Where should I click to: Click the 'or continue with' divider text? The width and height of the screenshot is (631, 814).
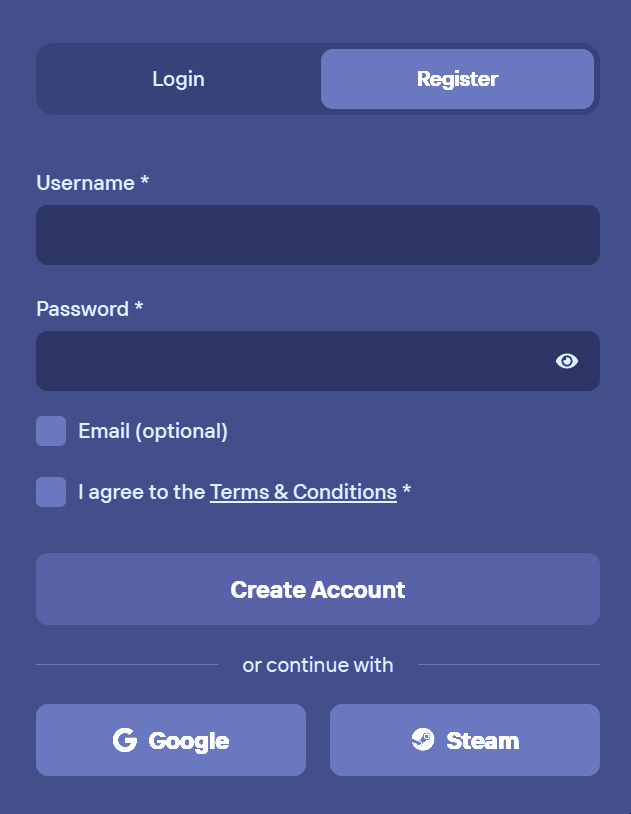pyautogui.click(x=316, y=664)
